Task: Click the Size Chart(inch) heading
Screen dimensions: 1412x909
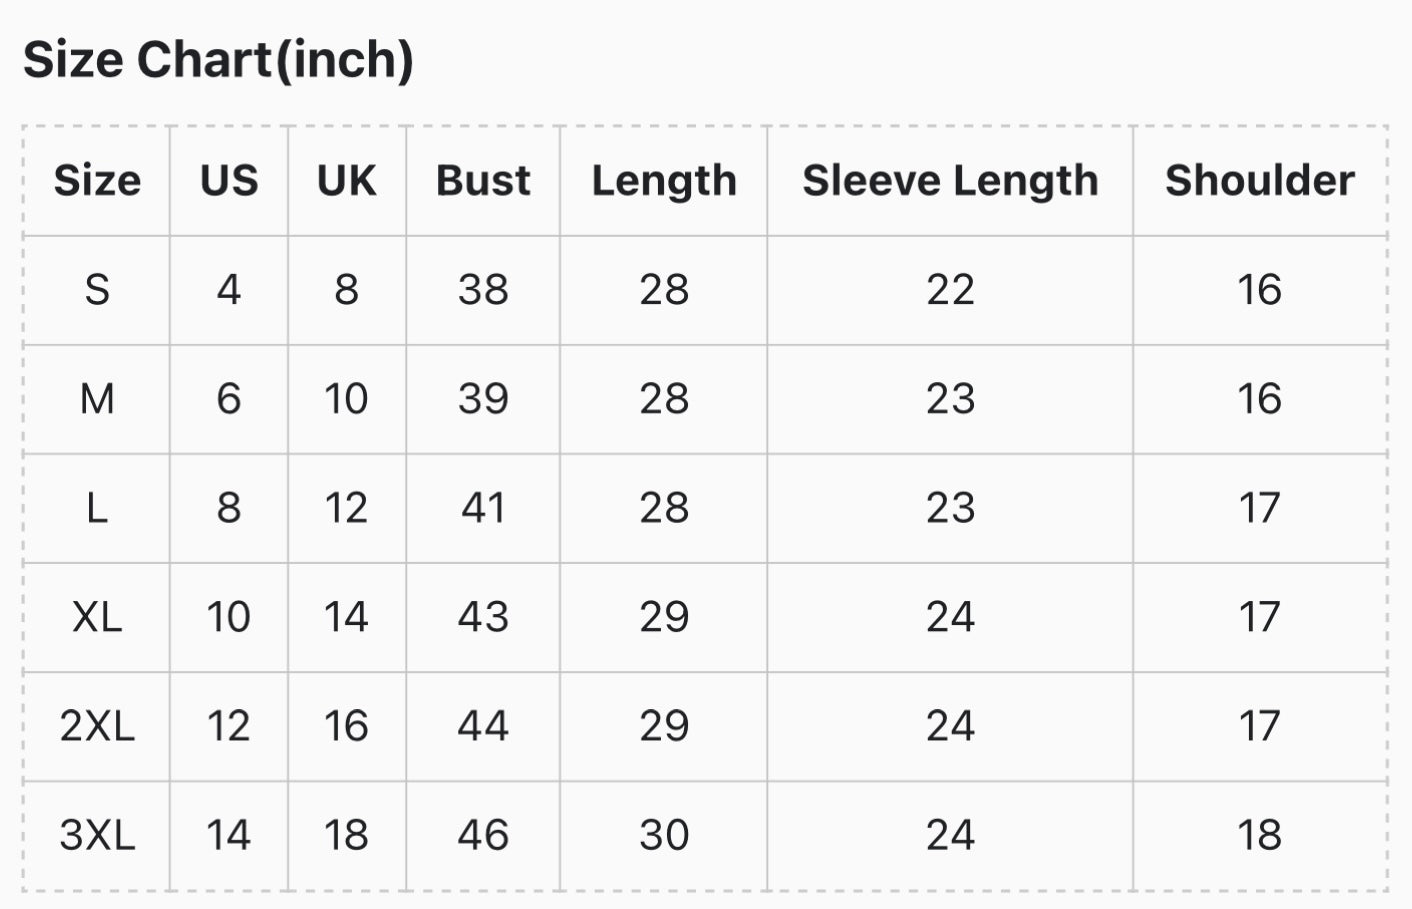Action: point(218,60)
